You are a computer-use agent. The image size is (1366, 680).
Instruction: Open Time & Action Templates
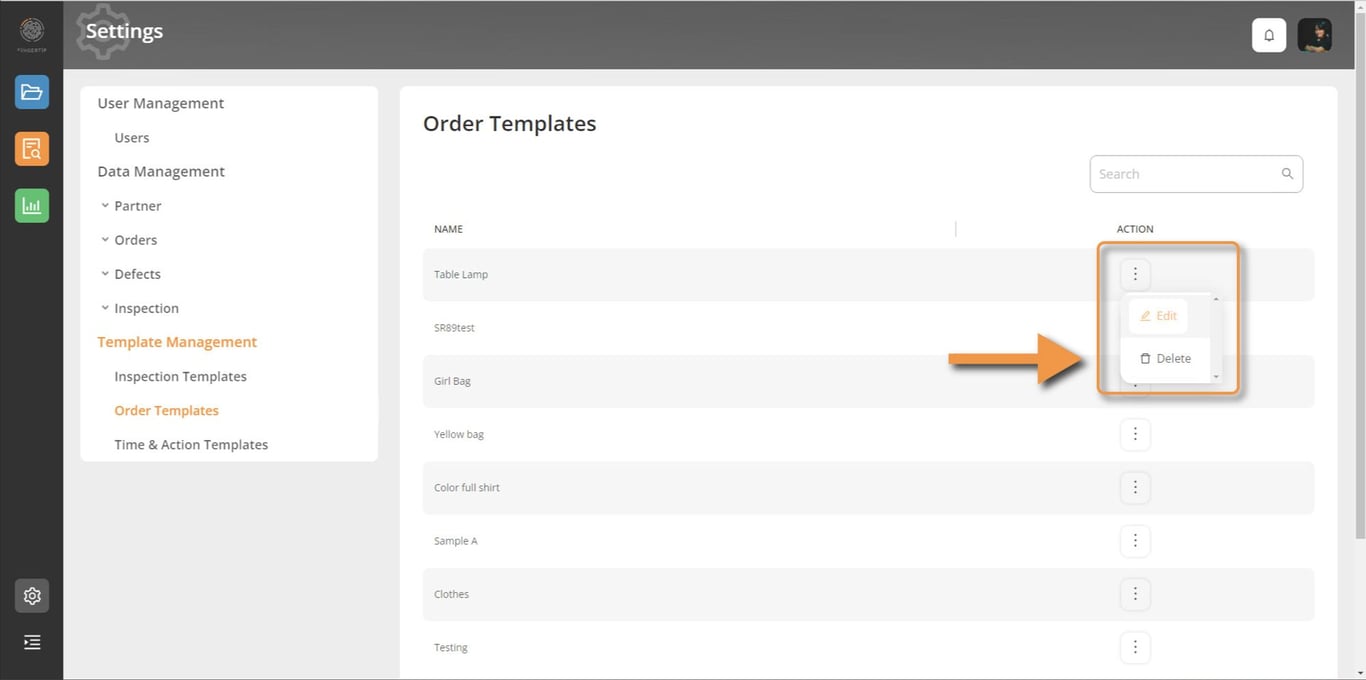point(191,444)
